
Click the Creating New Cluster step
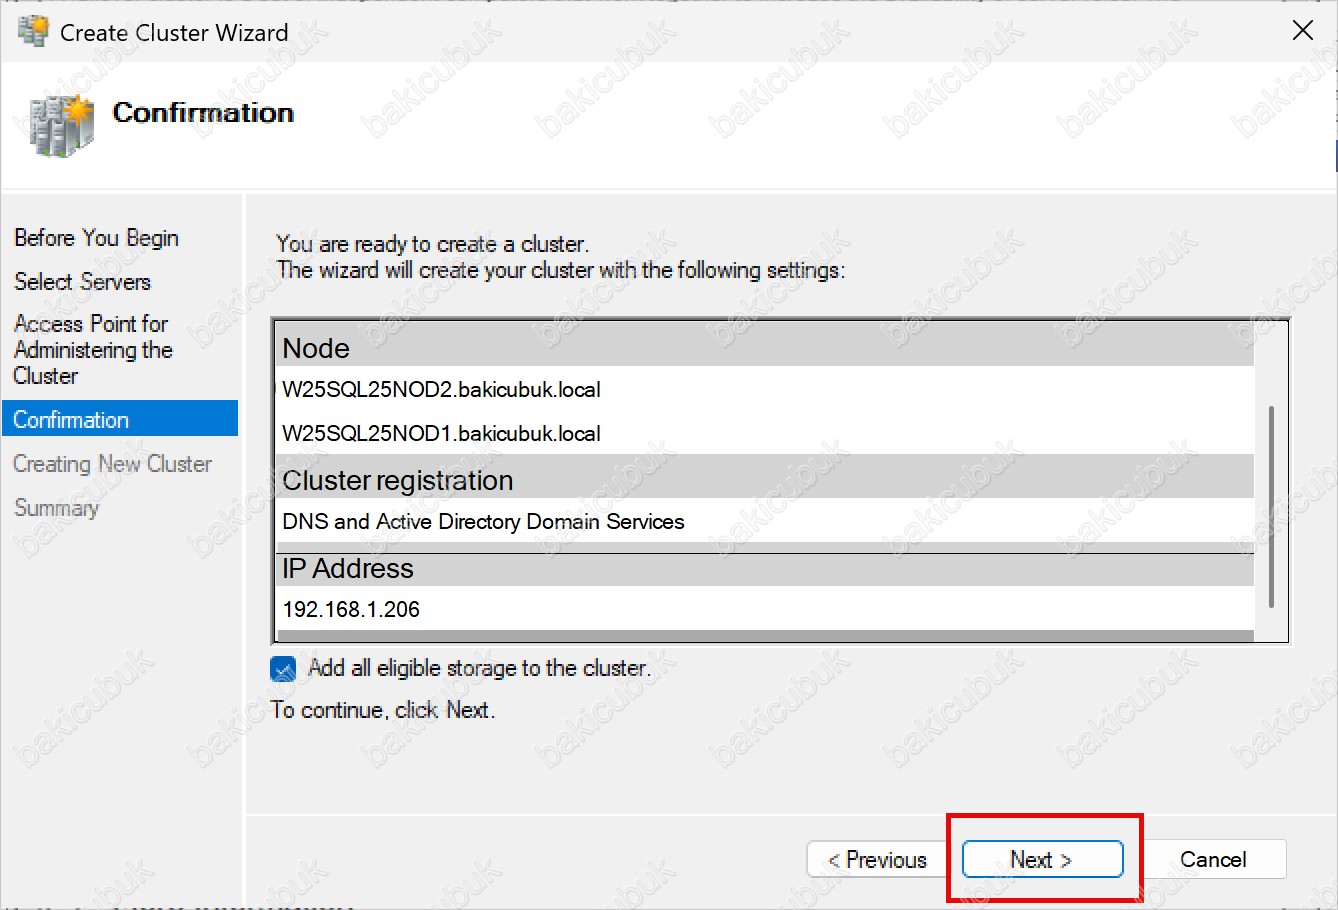point(112,464)
